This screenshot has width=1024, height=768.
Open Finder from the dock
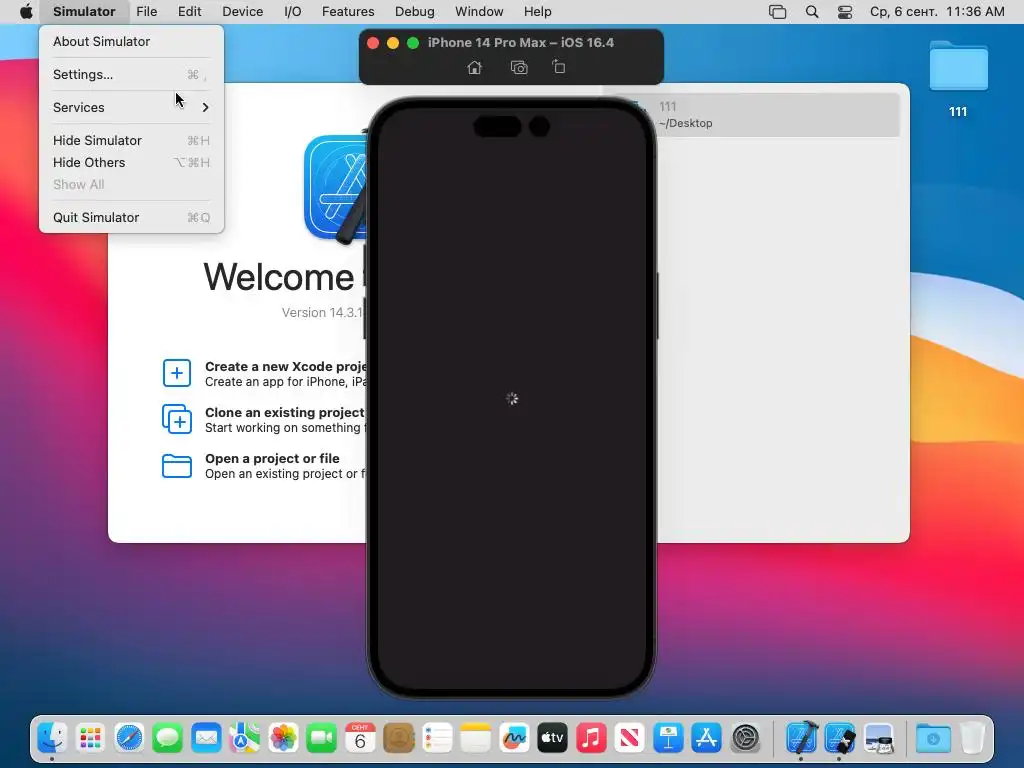click(x=52, y=739)
